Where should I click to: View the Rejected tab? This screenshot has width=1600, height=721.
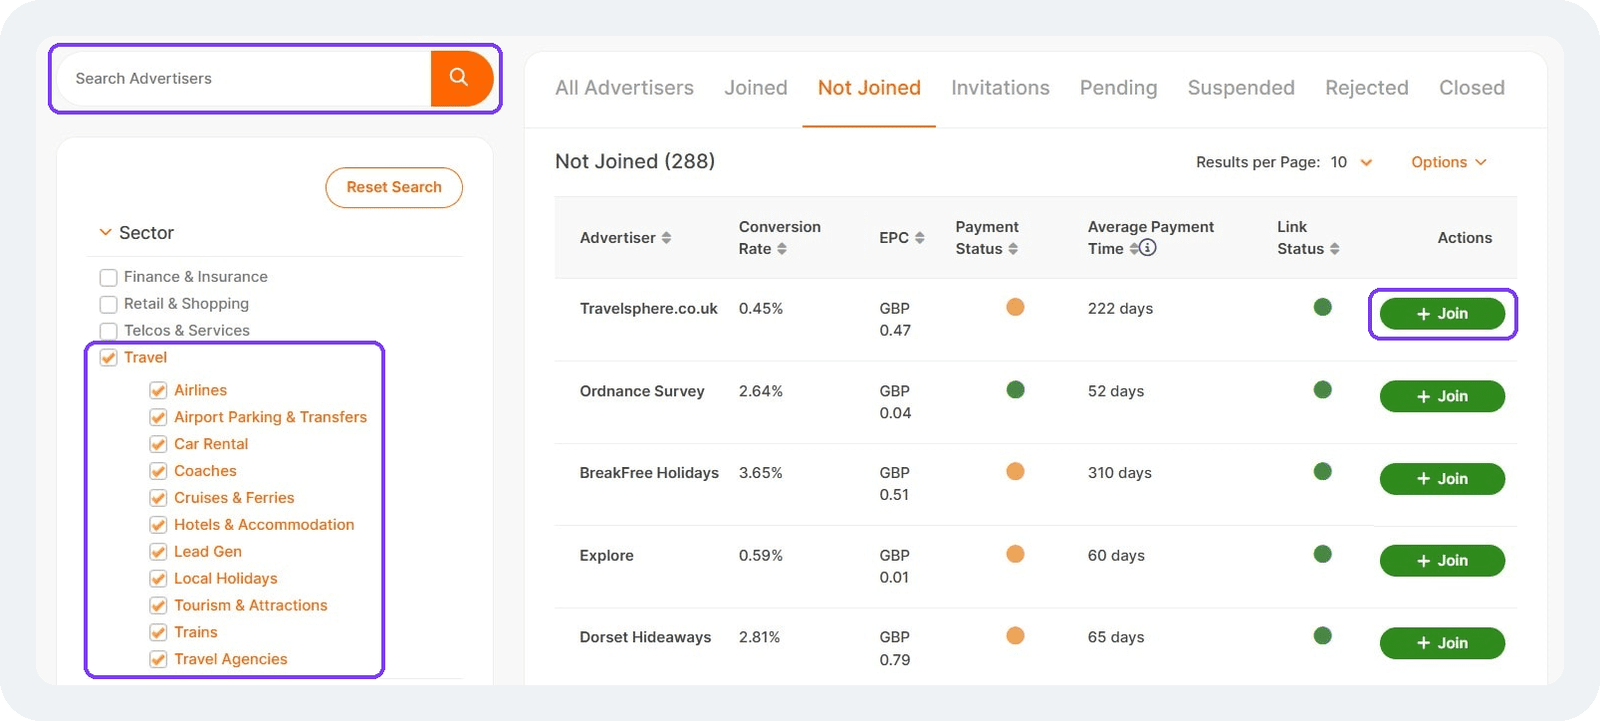point(1367,88)
